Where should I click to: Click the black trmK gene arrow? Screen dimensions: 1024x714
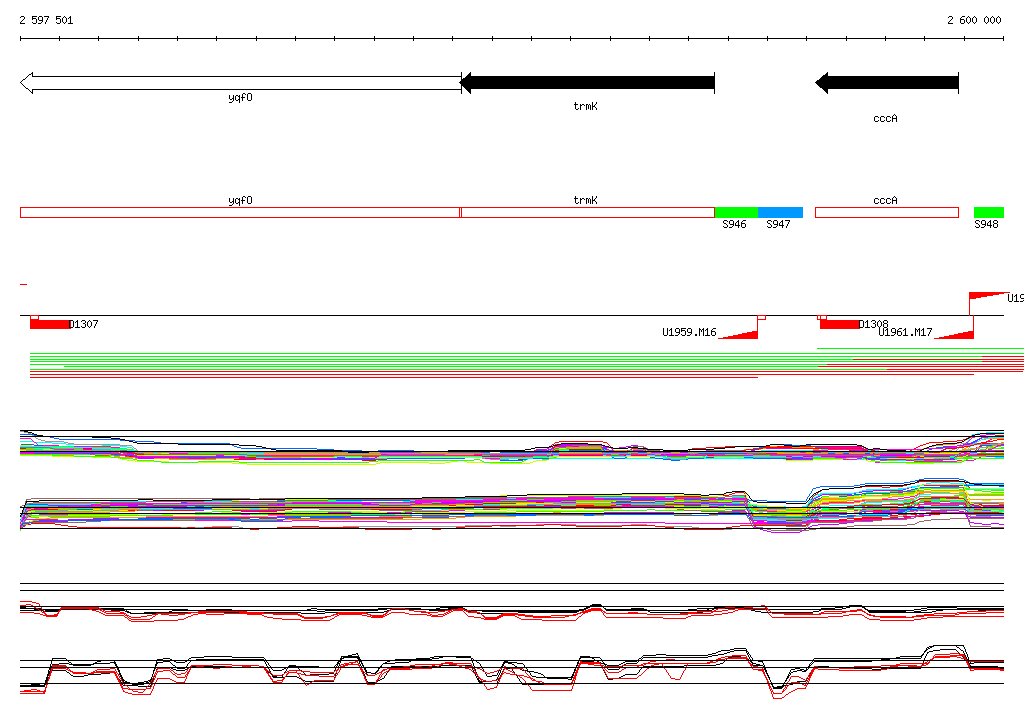(x=588, y=83)
